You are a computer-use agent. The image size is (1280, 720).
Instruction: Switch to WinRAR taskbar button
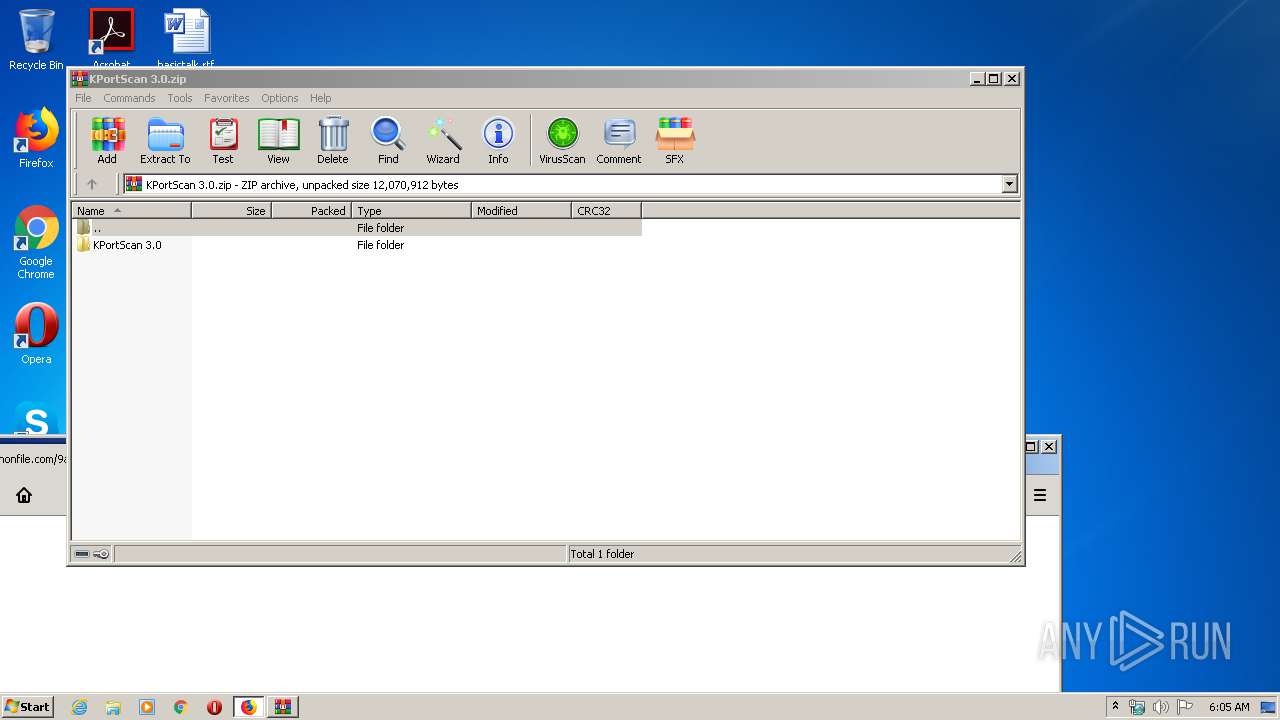click(x=282, y=707)
